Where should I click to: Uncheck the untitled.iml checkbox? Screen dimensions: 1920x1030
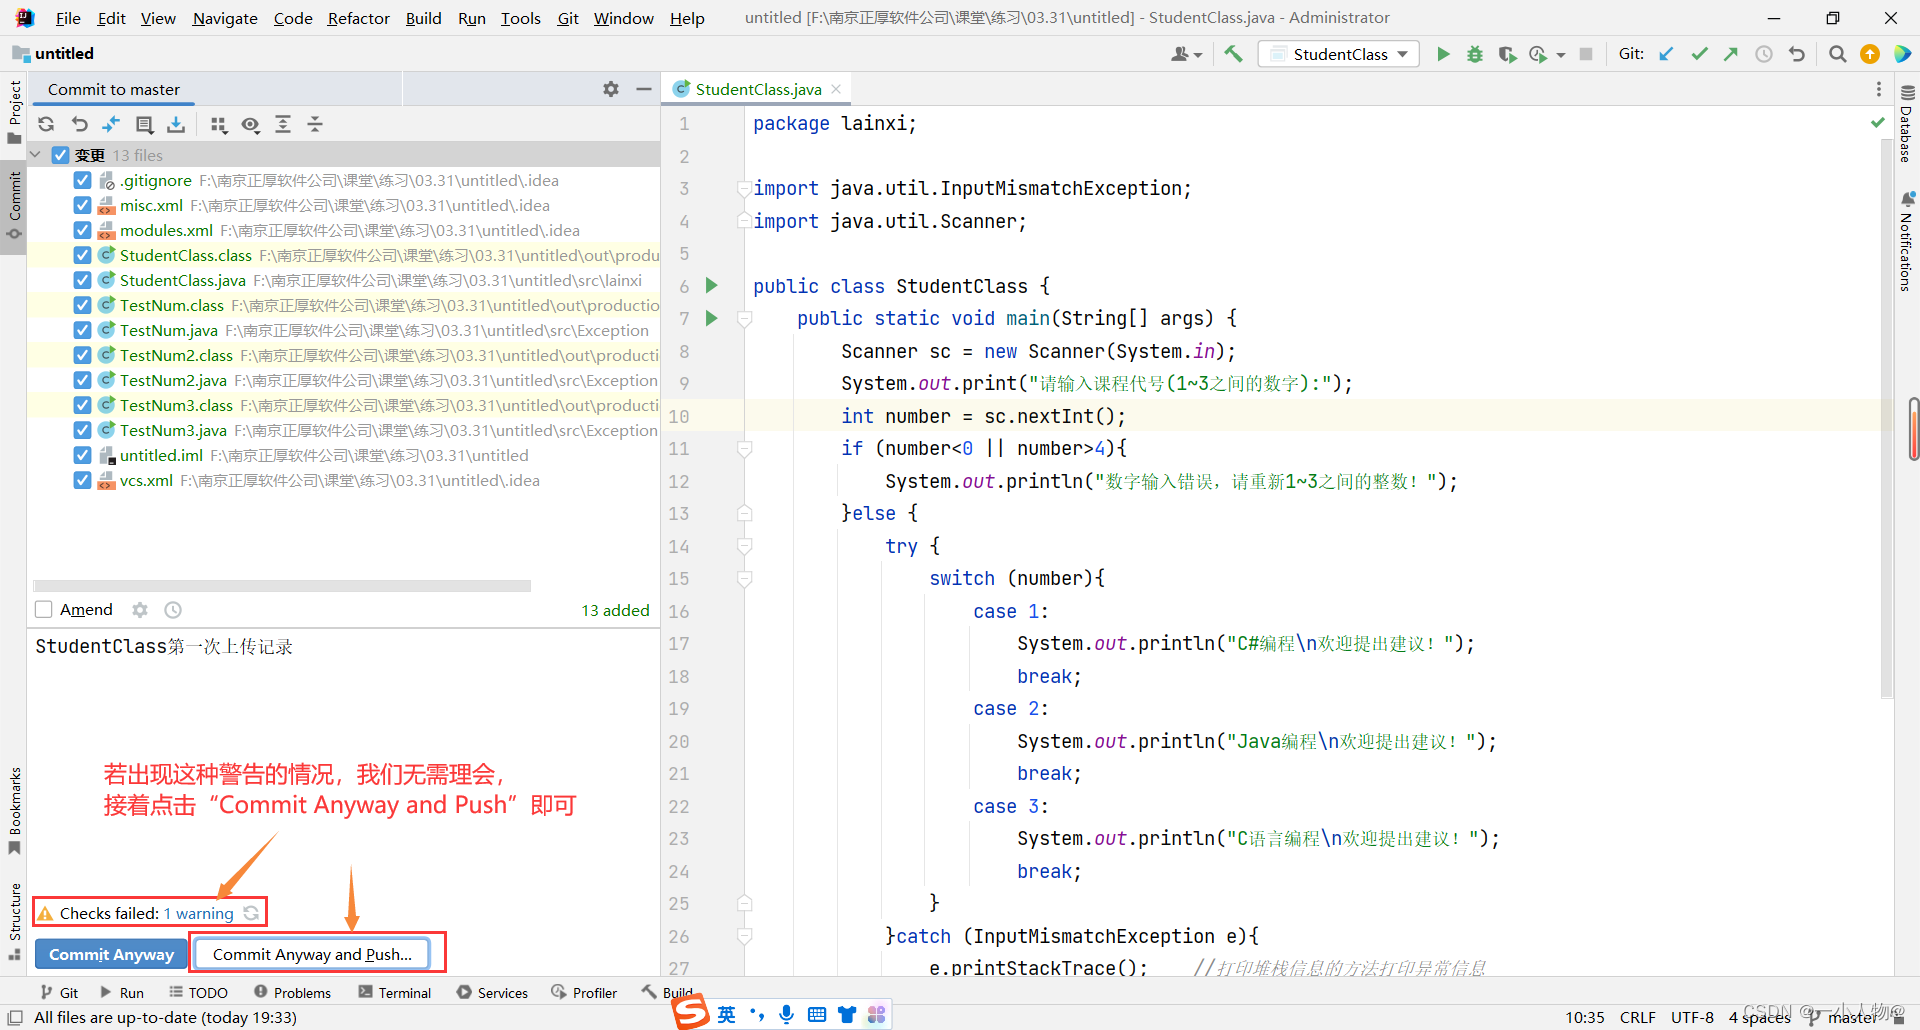(x=83, y=455)
